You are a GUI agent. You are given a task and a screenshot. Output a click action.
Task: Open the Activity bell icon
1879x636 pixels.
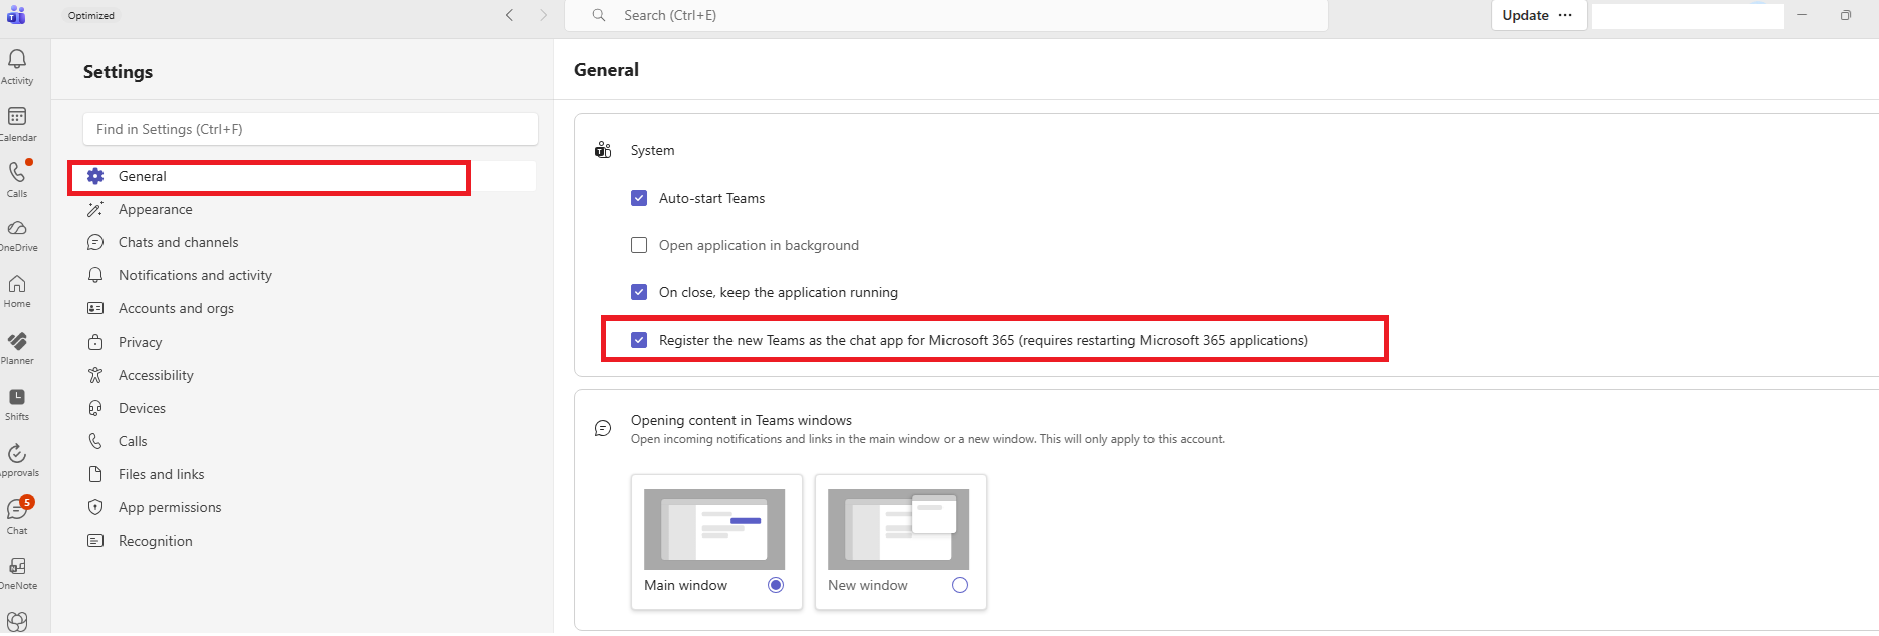click(17, 59)
